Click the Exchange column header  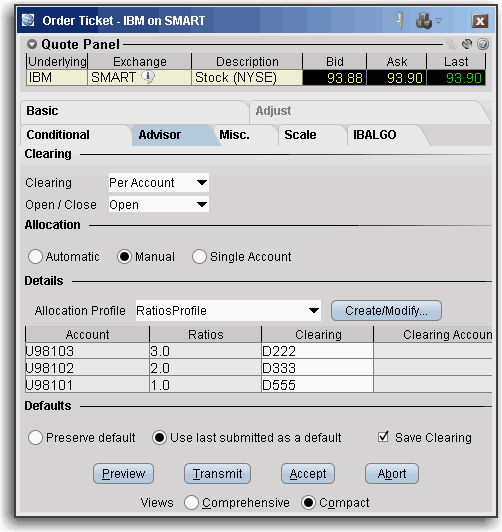pyautogui.click(x=139, y=61)
